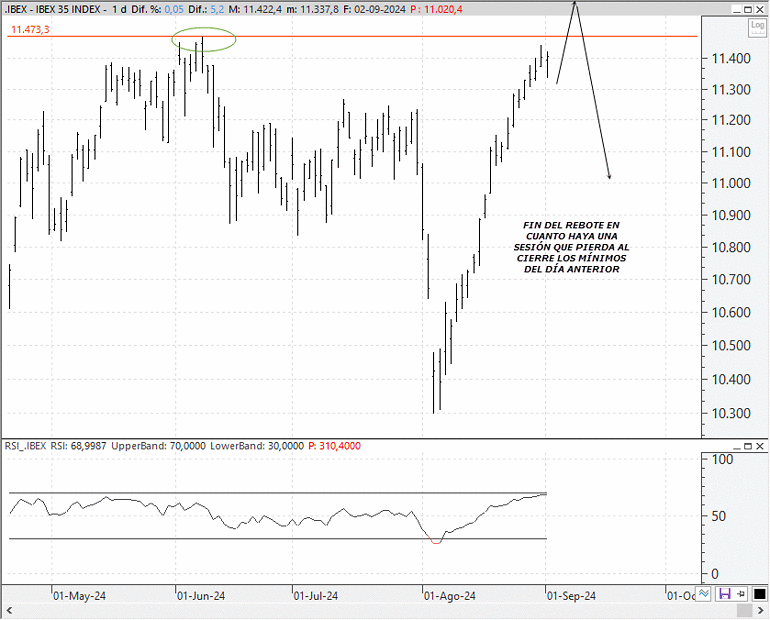
Task: Close the IBEX 35 chart pane
Action: (760, 9)
